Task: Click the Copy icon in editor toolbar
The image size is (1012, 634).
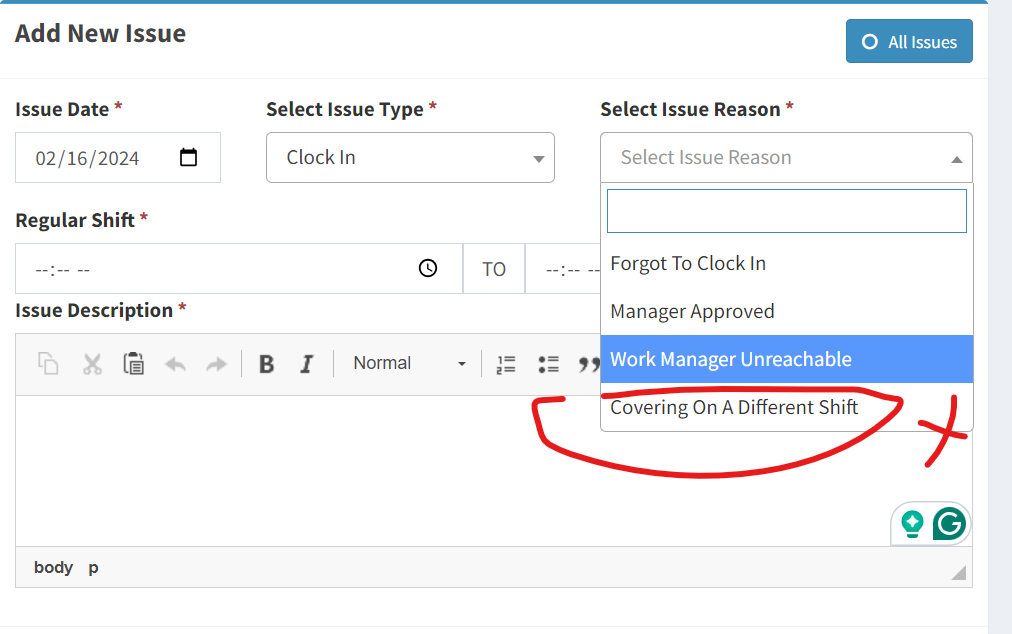Action: click(x=48, y=364)
